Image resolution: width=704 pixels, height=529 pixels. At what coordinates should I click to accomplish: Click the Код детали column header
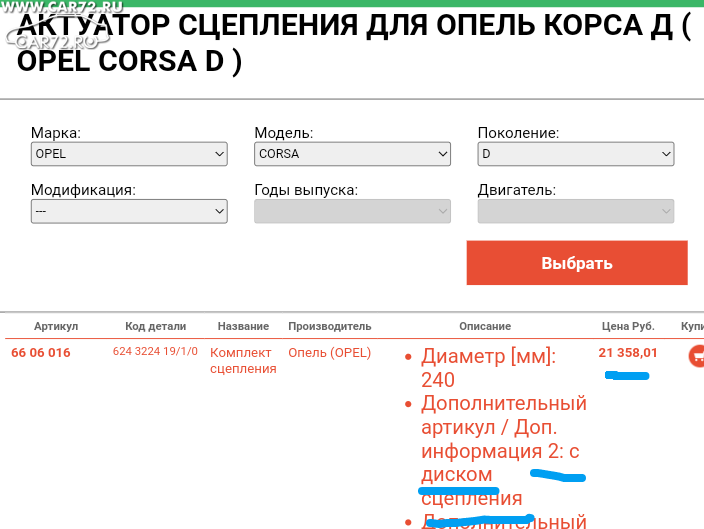click(x=155, y=326)
